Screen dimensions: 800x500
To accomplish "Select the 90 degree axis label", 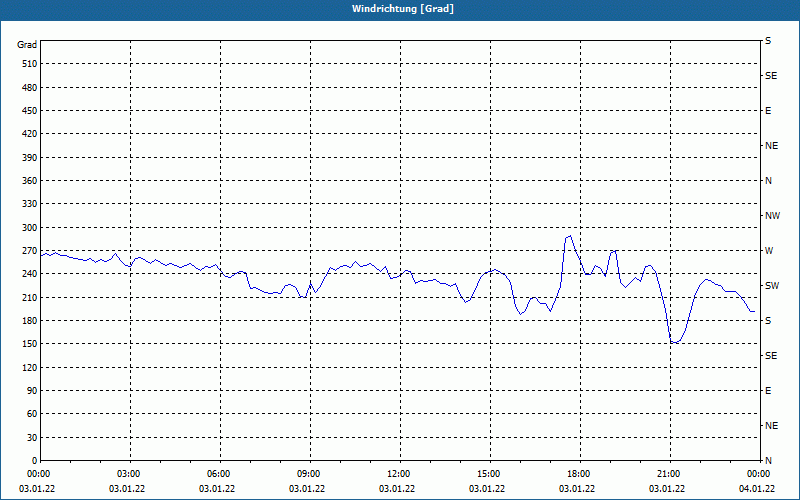I will pyautogui.click(x=32, y=391).
